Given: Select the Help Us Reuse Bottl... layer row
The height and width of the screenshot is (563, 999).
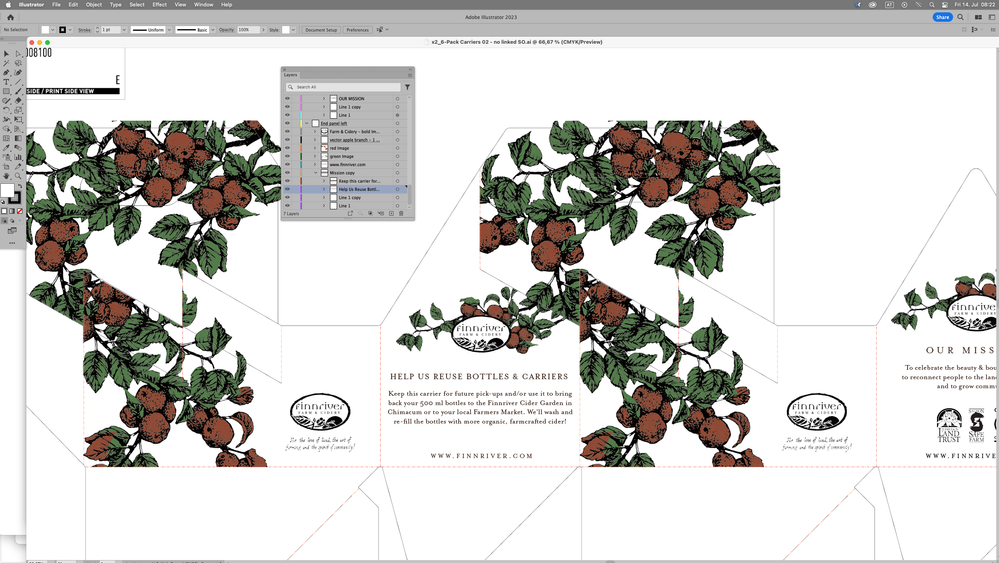Looking at the screenshot, I should [345, 189].
